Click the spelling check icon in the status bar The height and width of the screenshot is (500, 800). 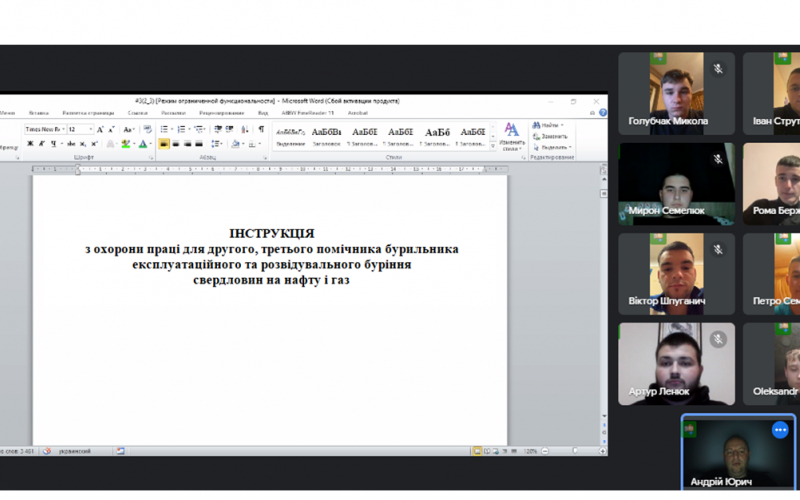tap(47, 451)
